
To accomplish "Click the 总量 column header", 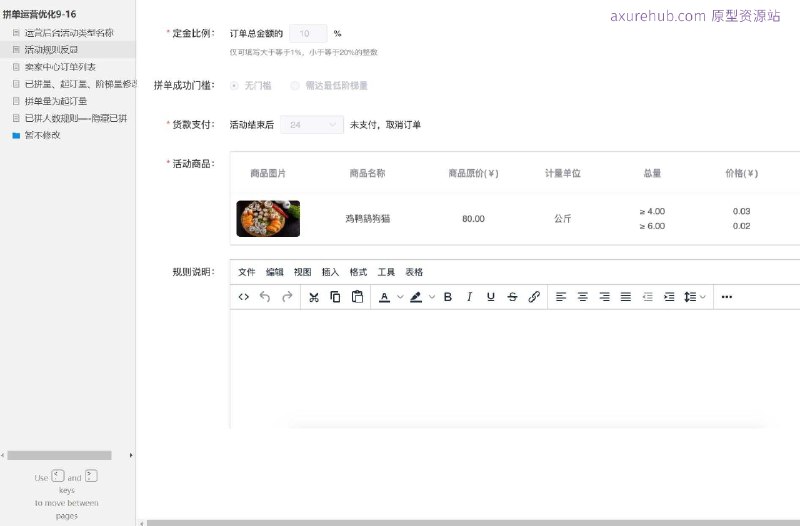I will pos(652,173).
